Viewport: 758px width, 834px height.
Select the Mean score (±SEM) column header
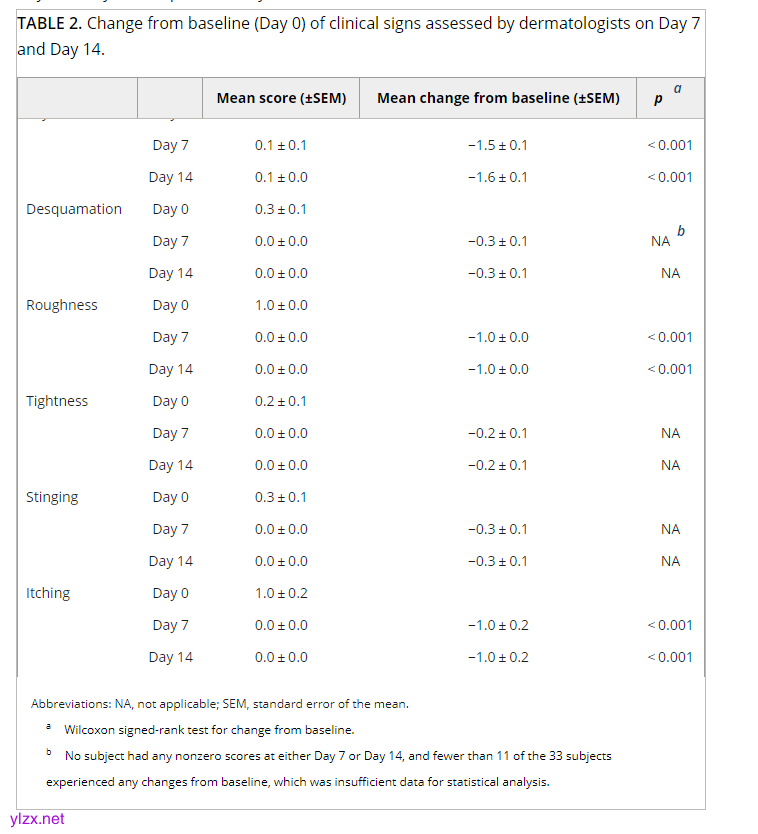pos(281,98)
